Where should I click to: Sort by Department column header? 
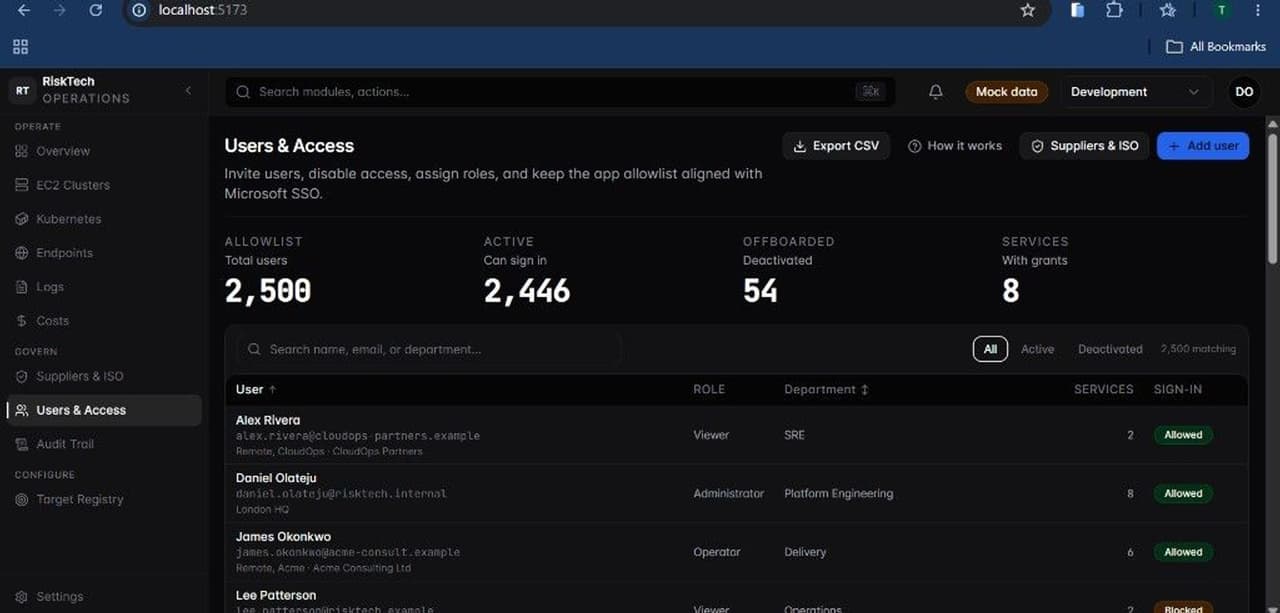pyautogui.click(x=826, y=389)
